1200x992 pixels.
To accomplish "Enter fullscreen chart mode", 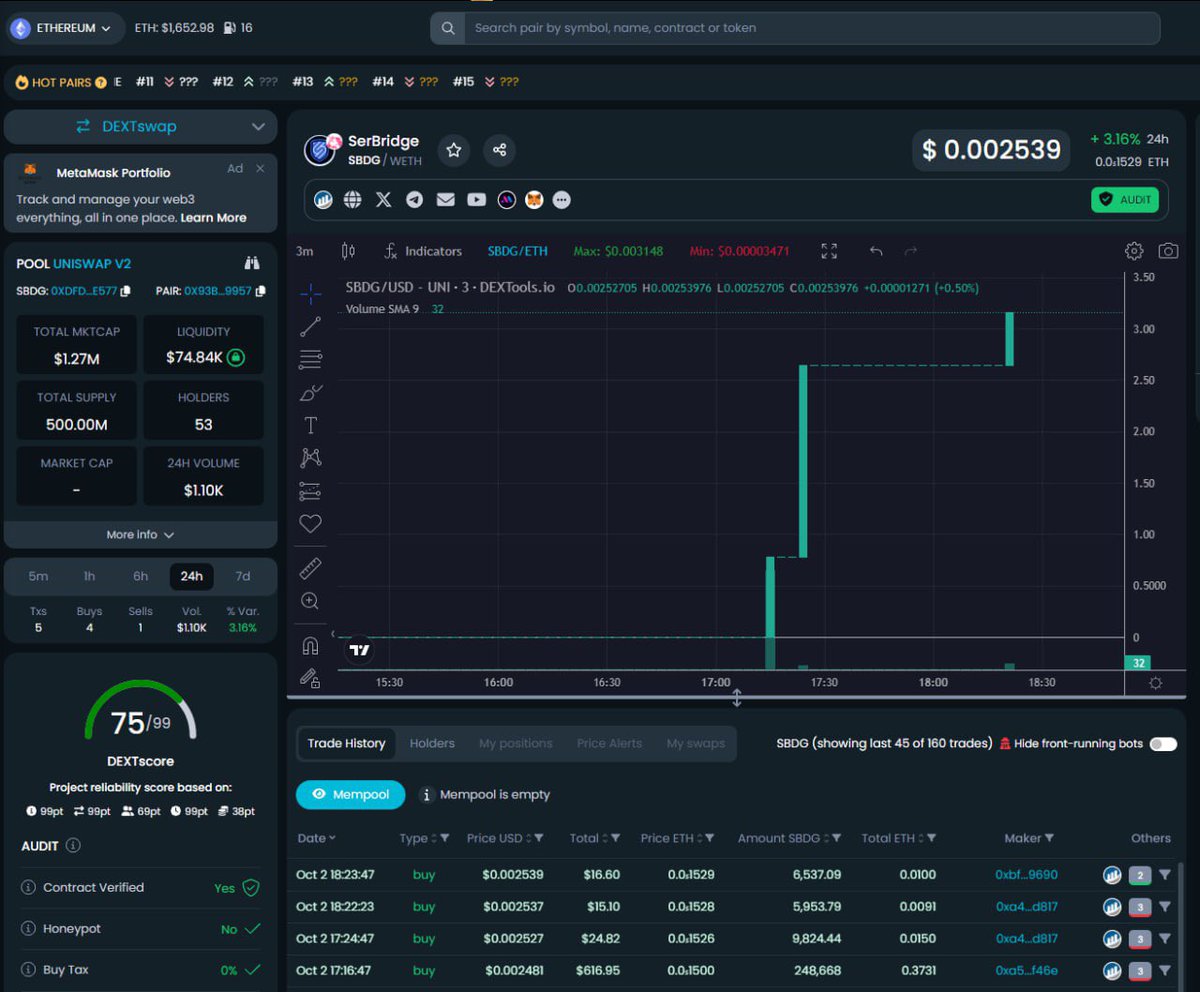I will click(x=829, y=251).
